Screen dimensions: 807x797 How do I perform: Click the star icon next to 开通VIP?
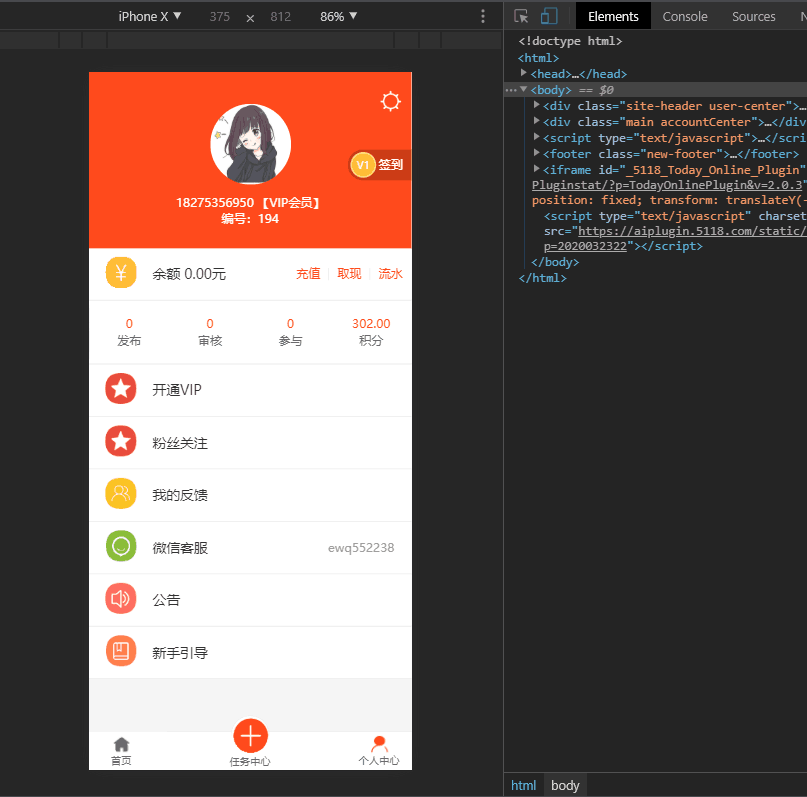click(121, 388)
